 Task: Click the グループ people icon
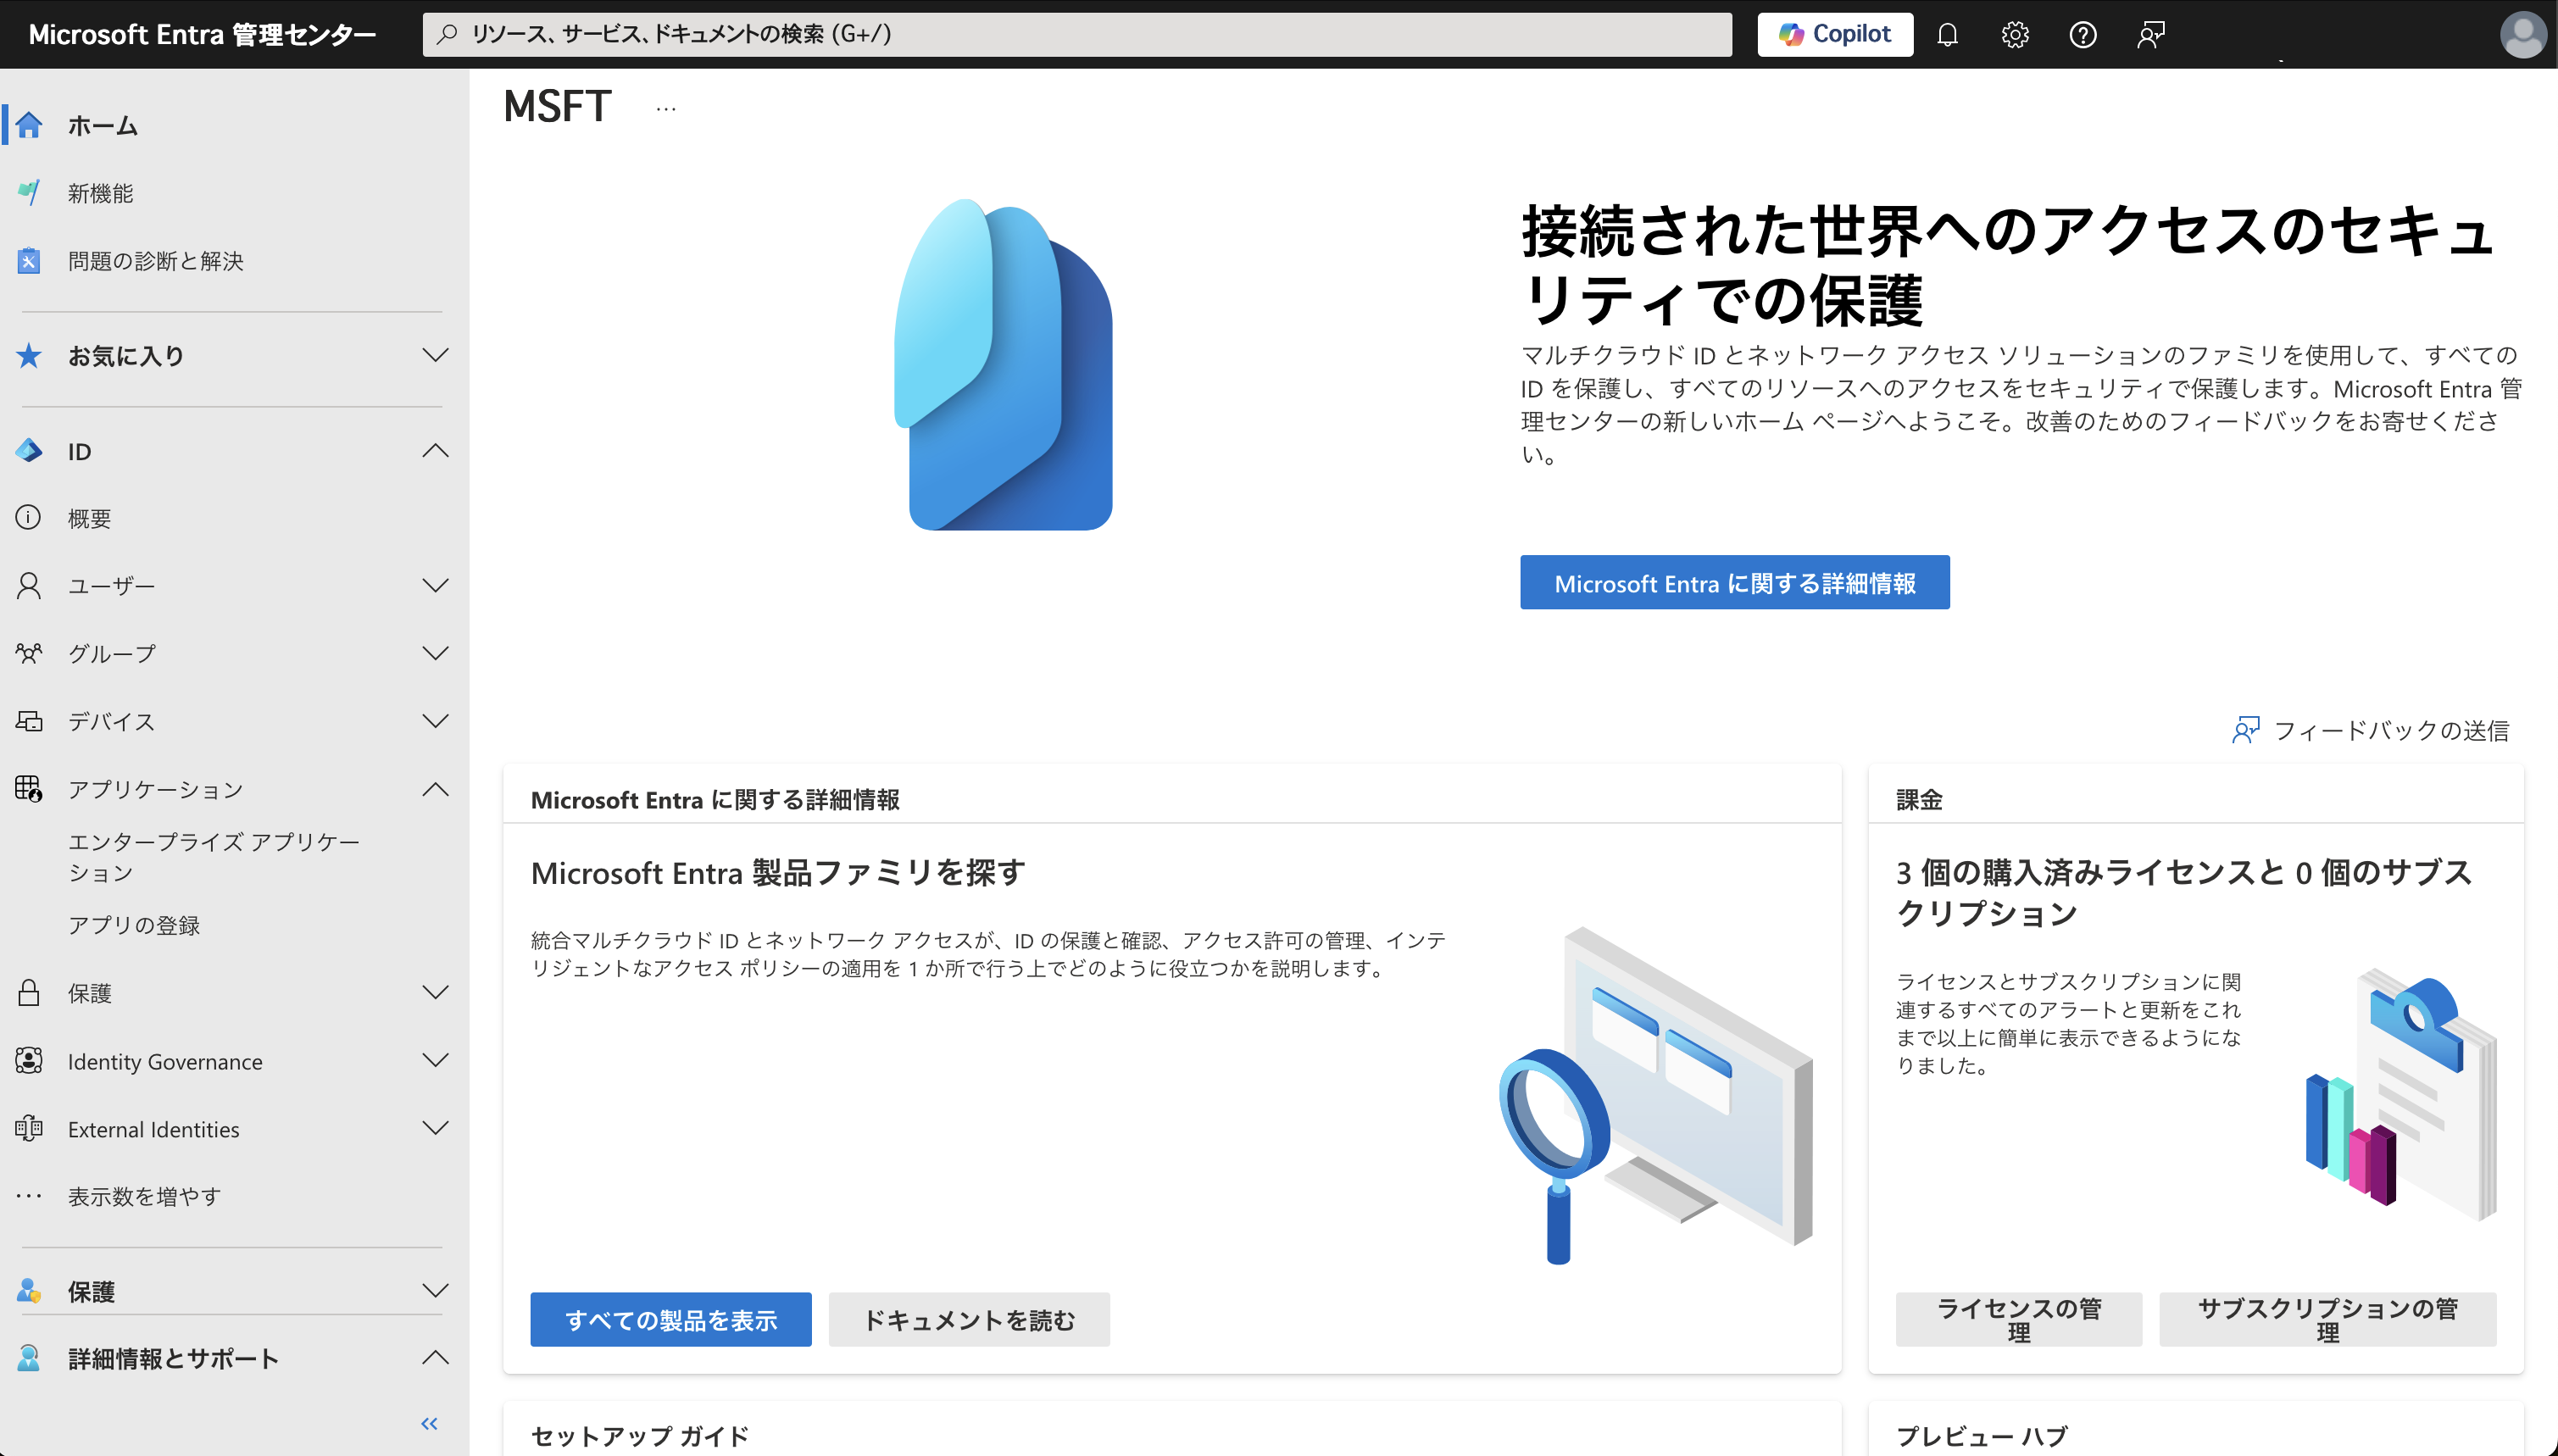[29, 654]
